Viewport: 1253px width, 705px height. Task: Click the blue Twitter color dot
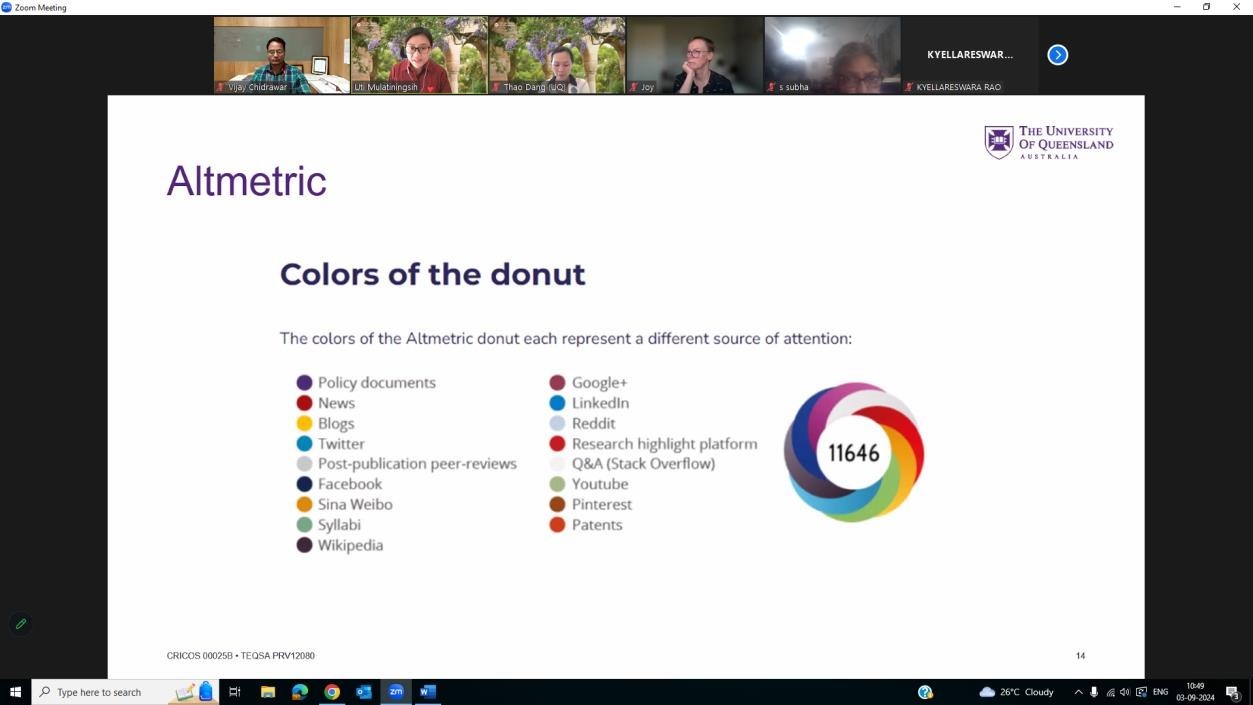[x=304, y=444]
